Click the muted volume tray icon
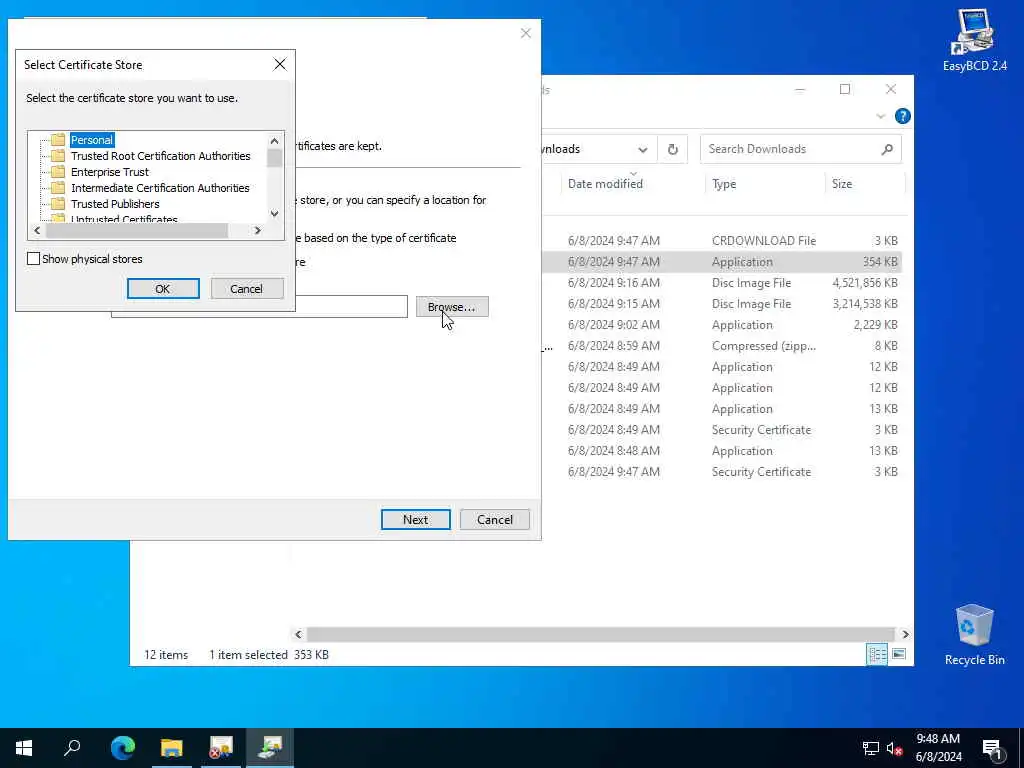Image resolution: width=1024 pixels, height=768 pixels. pyautogui.click(x=894, y=748)
